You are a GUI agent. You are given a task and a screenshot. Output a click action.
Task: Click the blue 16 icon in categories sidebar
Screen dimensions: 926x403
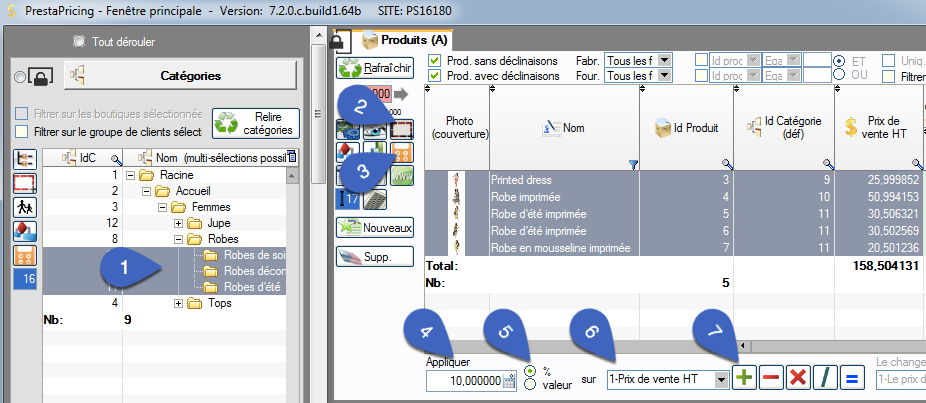pos(25,280)
